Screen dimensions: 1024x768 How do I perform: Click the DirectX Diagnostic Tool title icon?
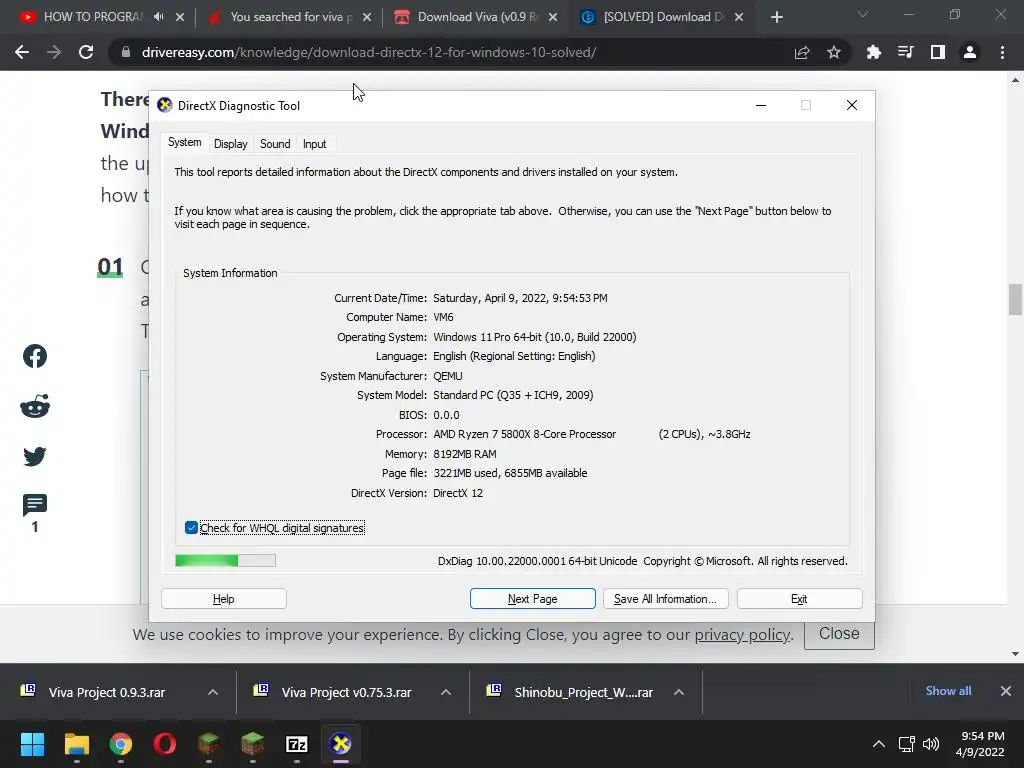[x=165, y=105]
